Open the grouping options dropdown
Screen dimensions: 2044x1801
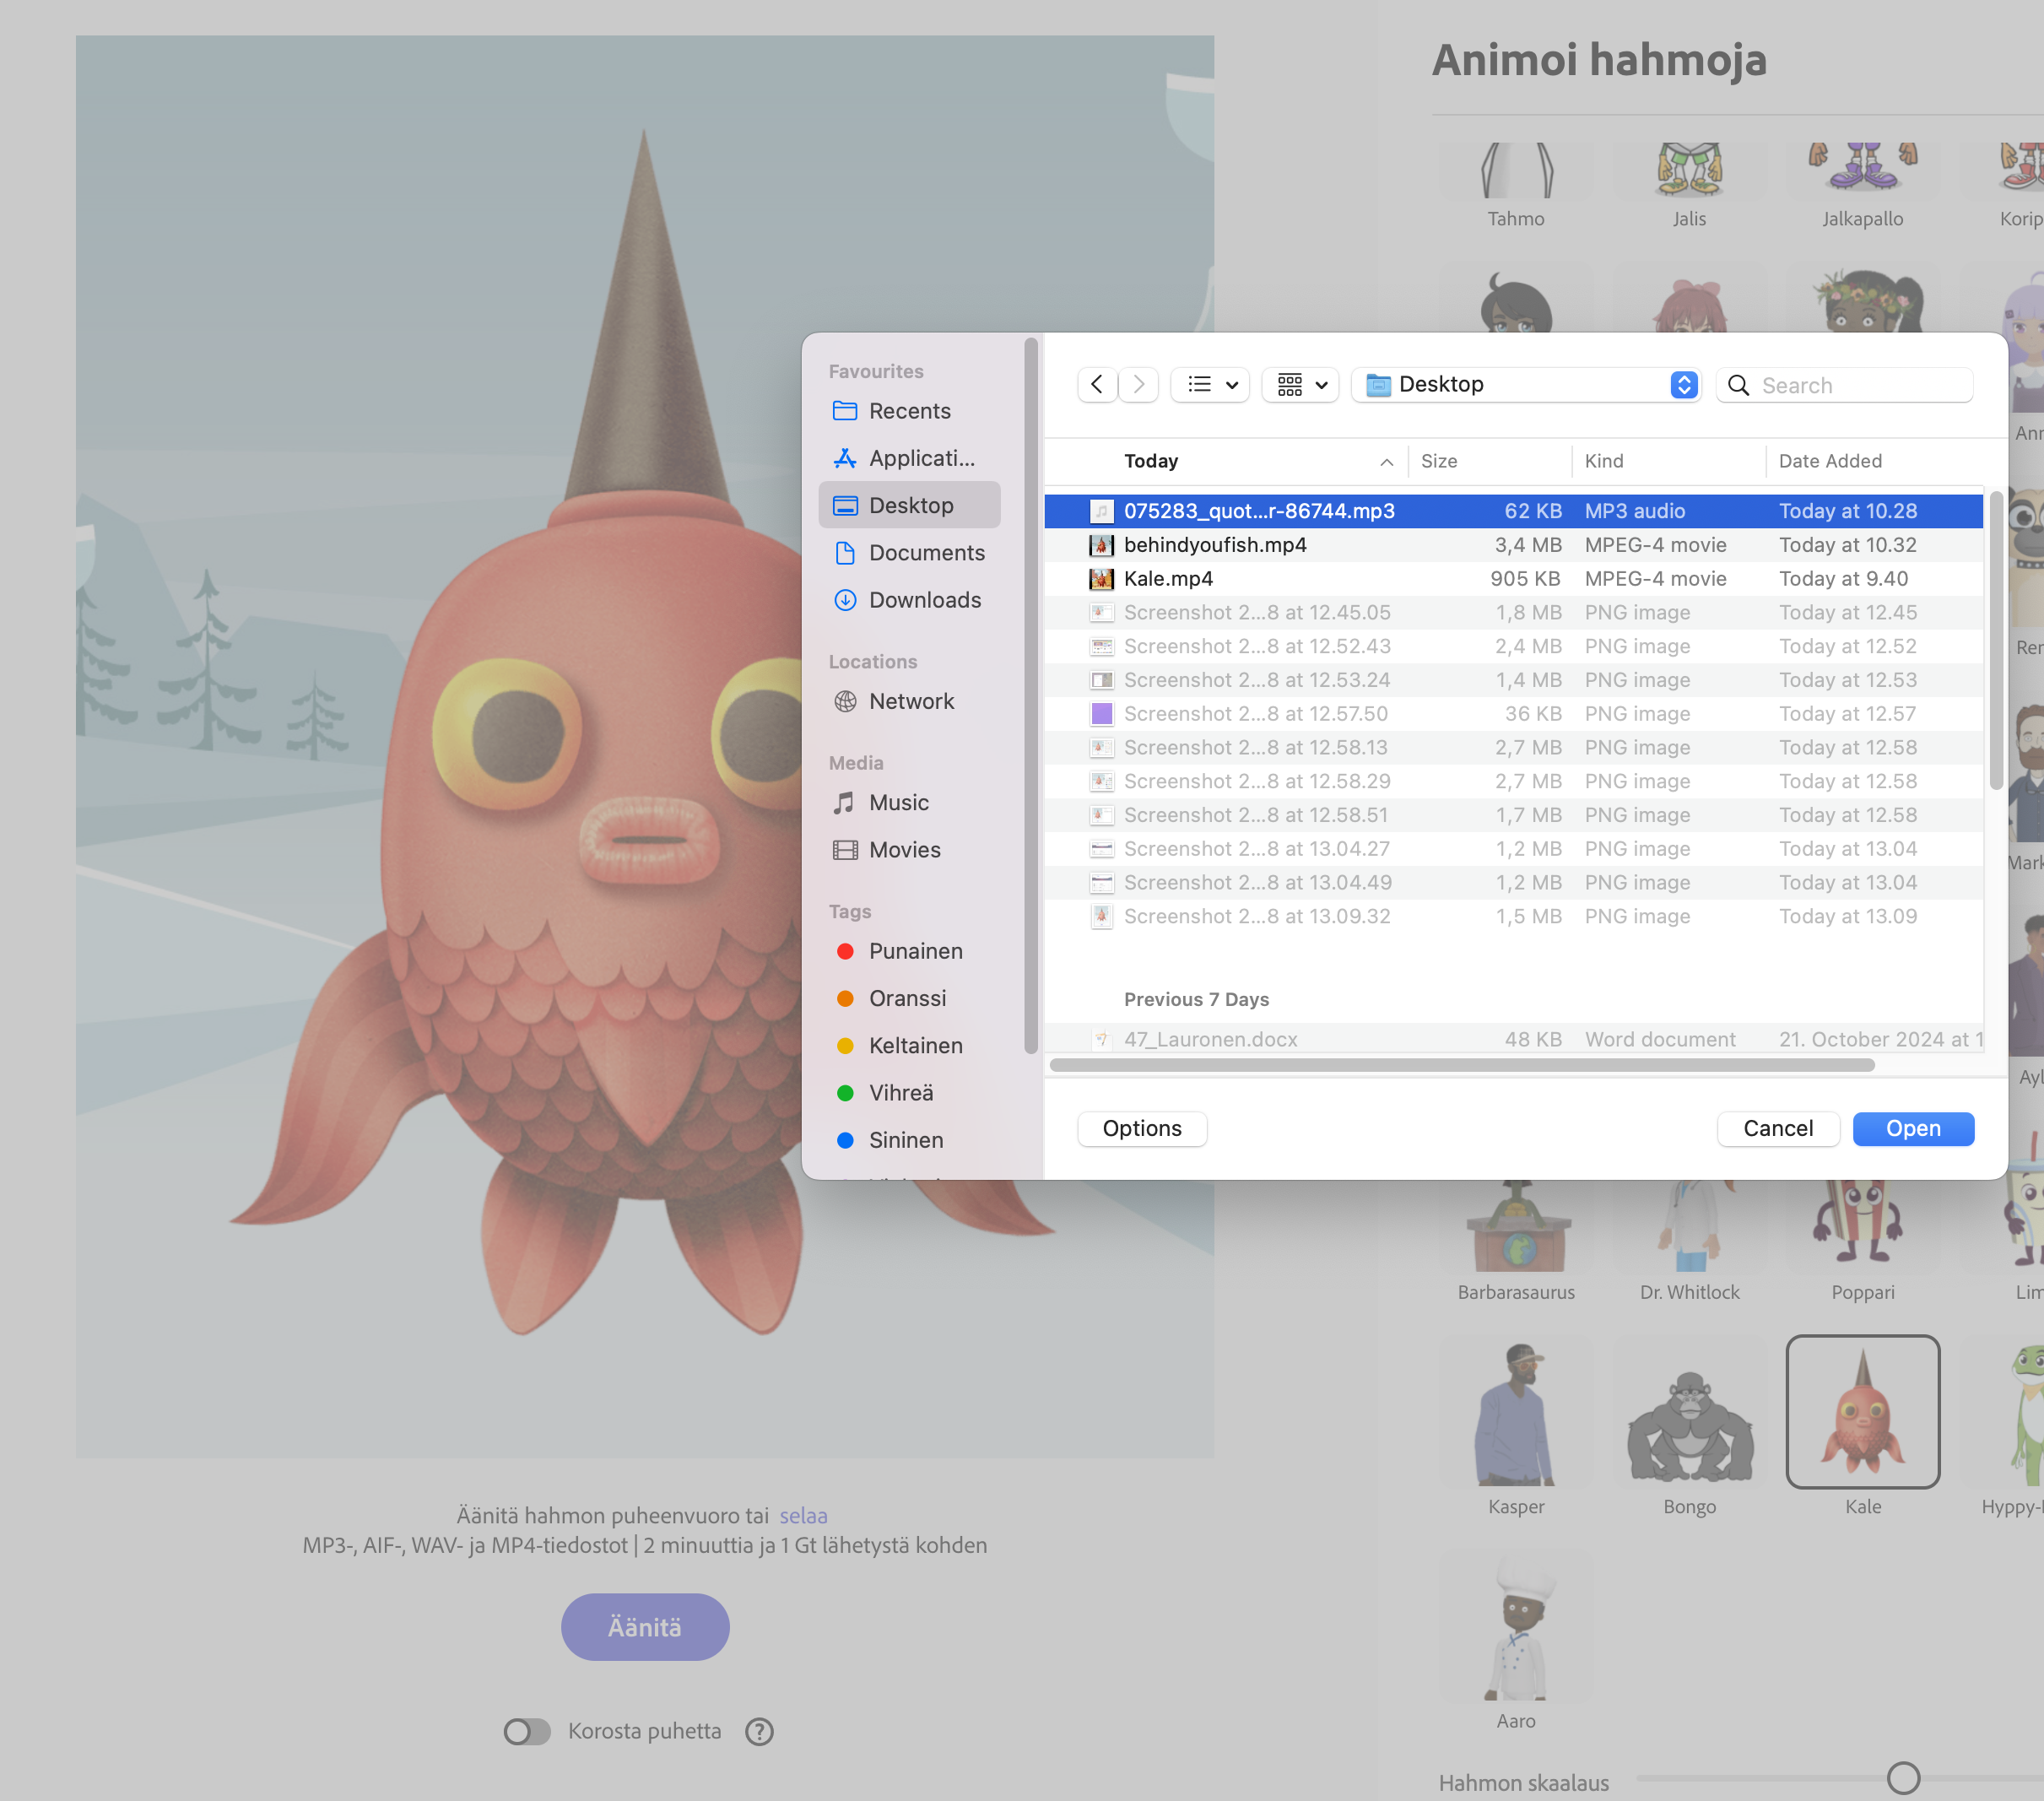click(1301, 384)
